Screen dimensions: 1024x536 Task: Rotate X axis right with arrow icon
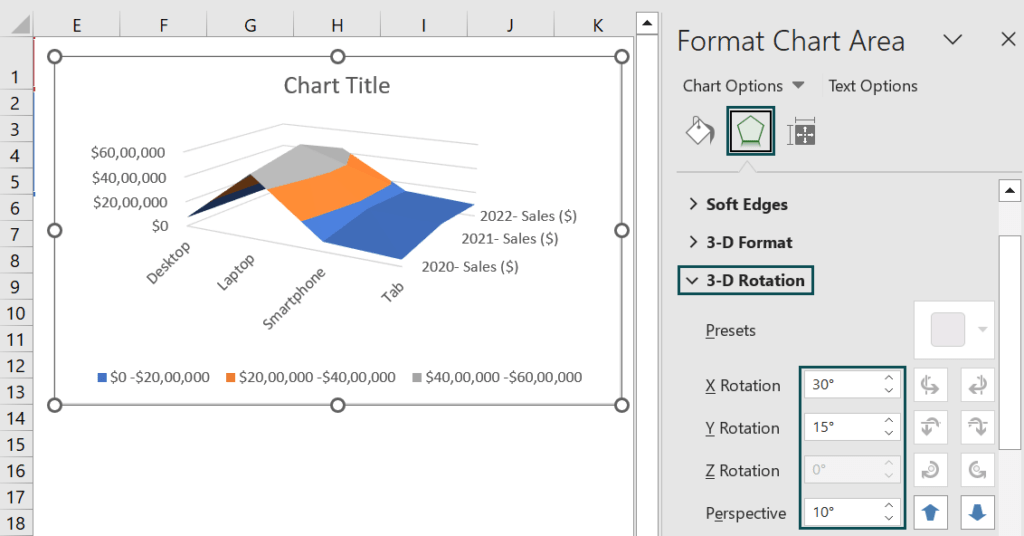tap(977, 385)
